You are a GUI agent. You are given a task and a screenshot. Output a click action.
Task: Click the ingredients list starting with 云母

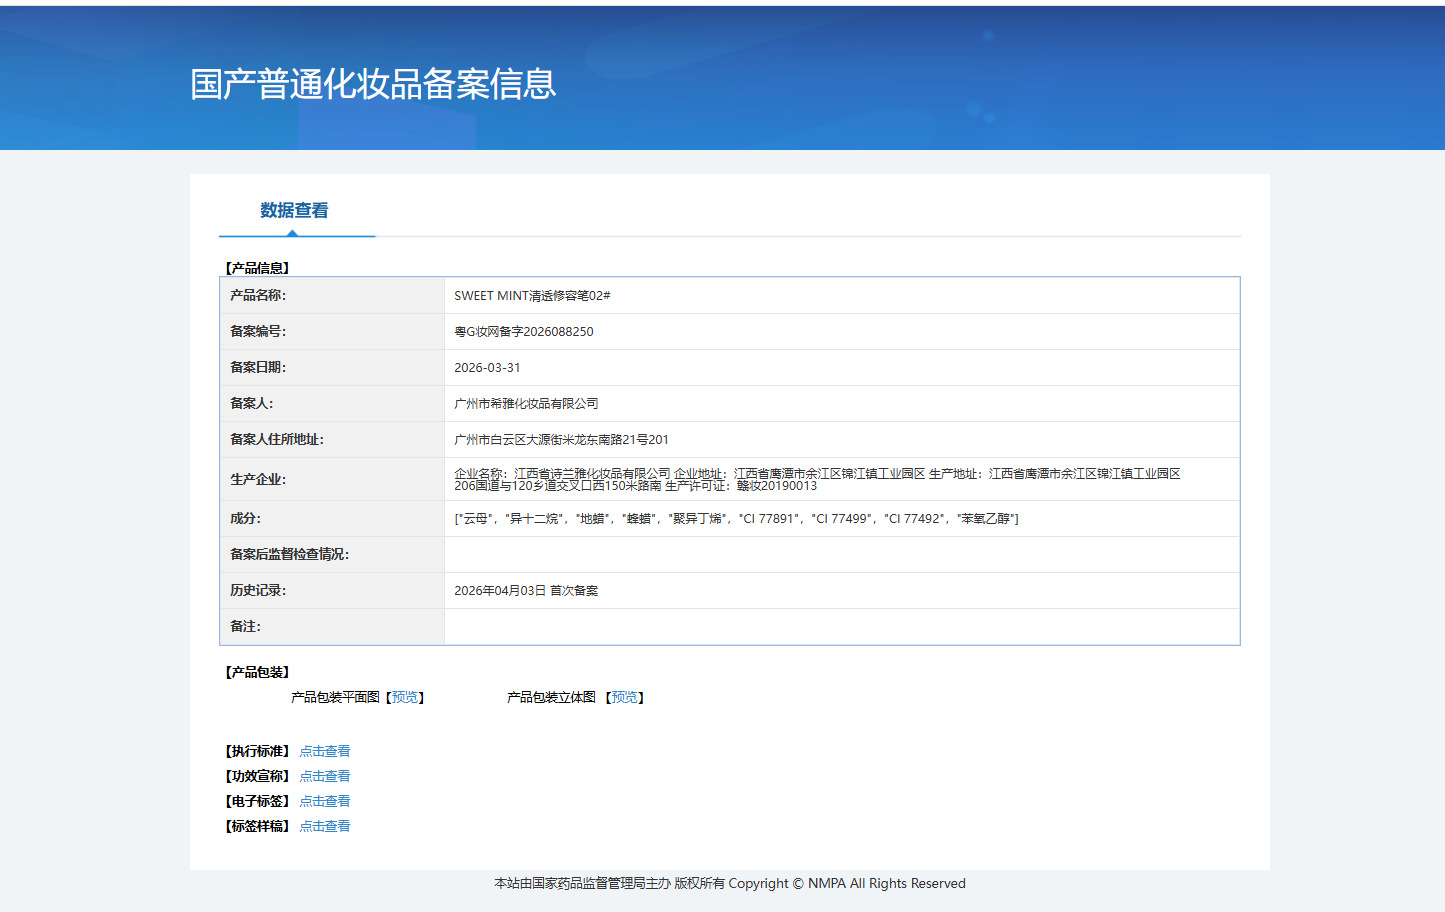click(x=736, y=519)
